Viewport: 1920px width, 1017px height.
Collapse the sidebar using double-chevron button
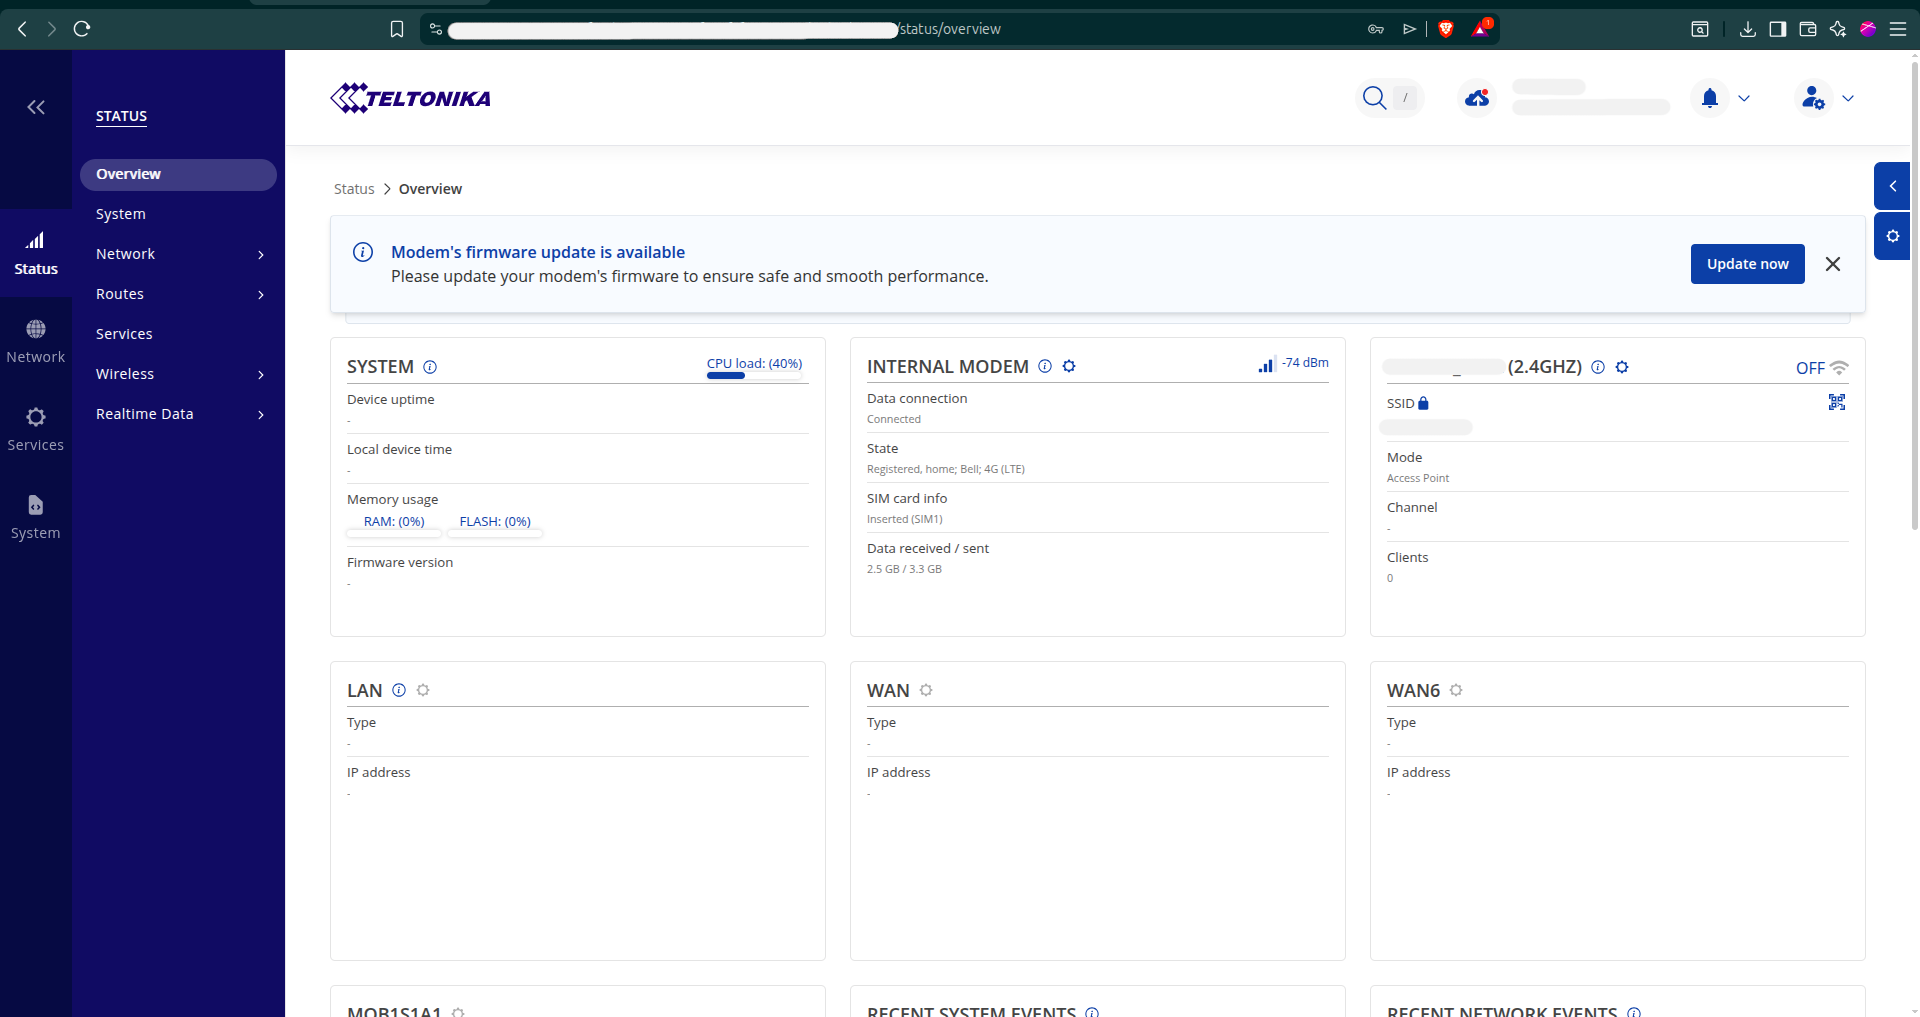(x=36, y=107)
